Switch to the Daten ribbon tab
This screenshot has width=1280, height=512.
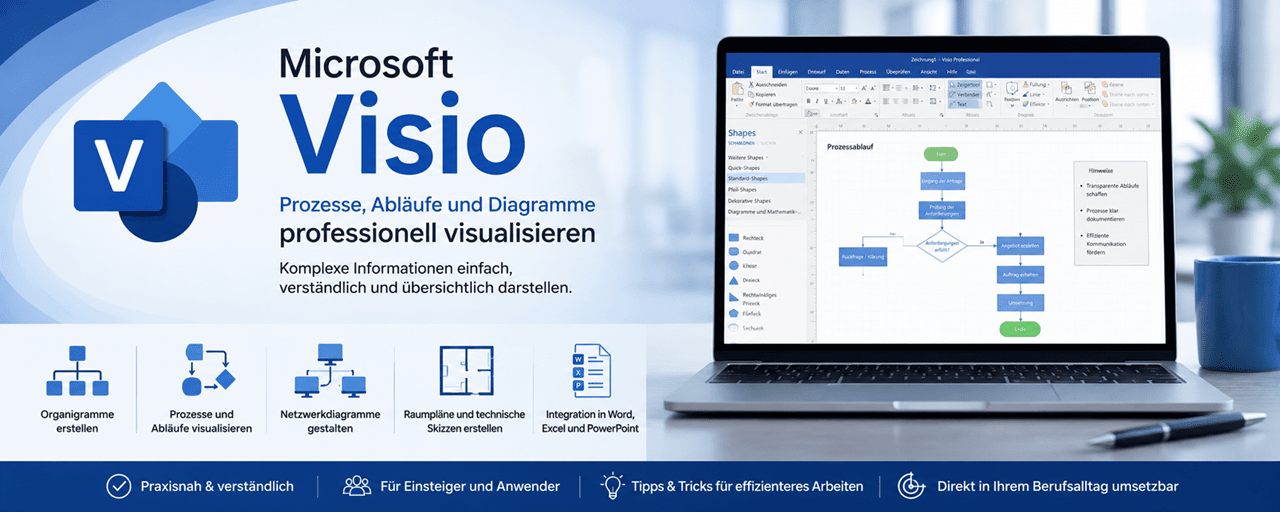[843, 72]
